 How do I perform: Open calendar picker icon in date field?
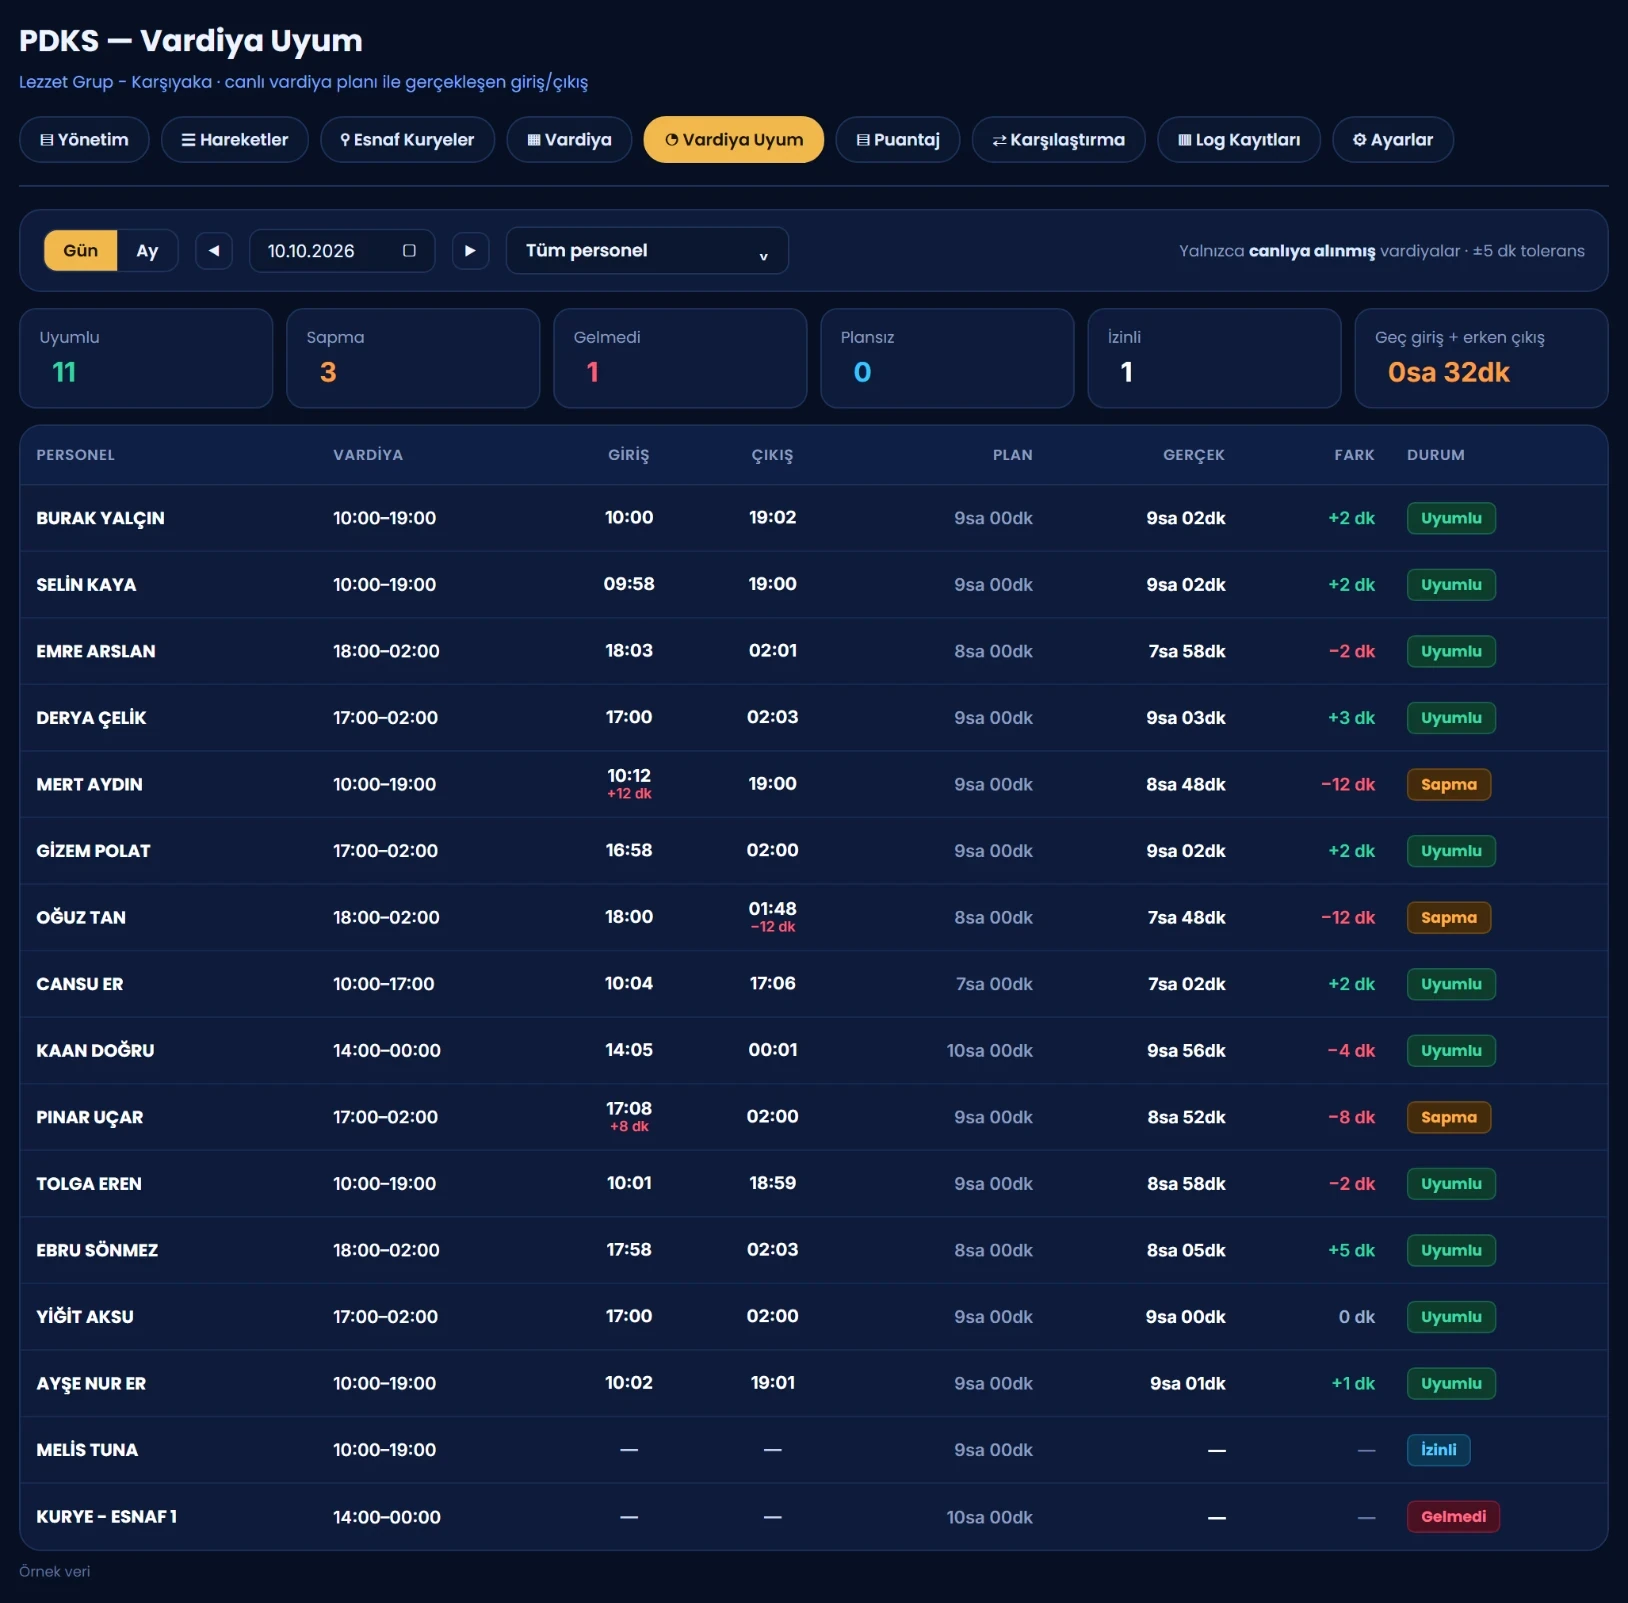tap(409, 251)
